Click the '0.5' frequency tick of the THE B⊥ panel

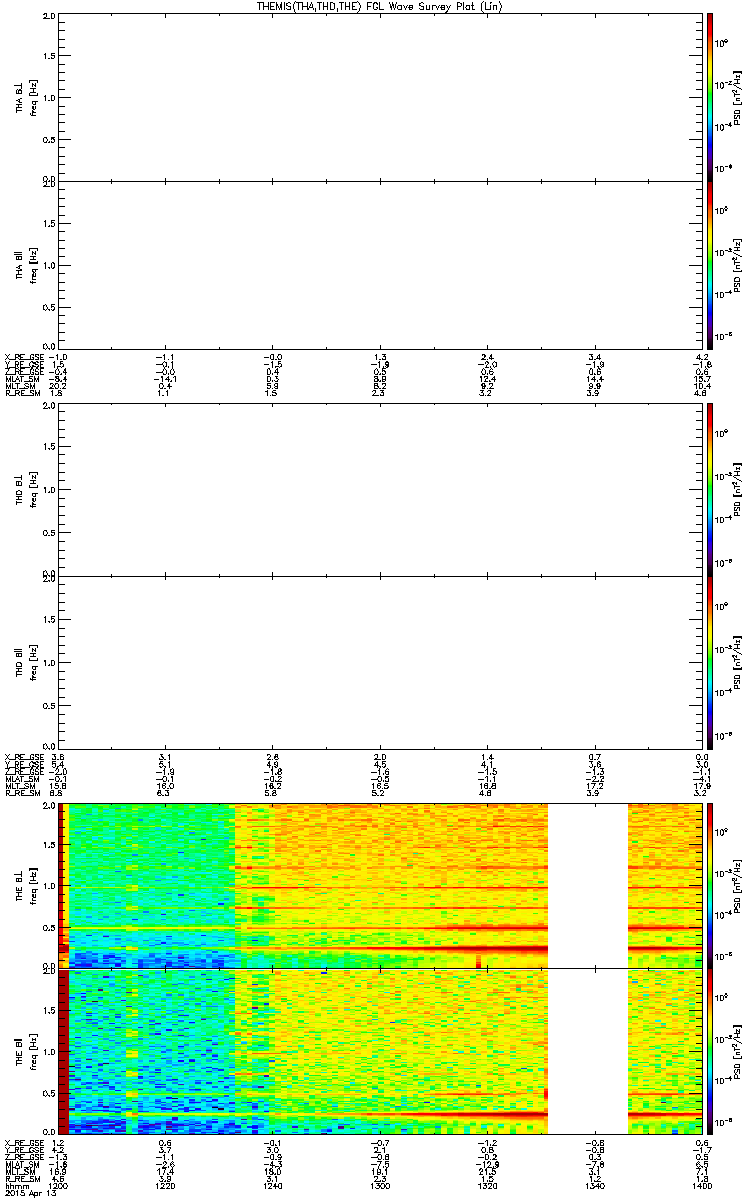click(50, 928)
